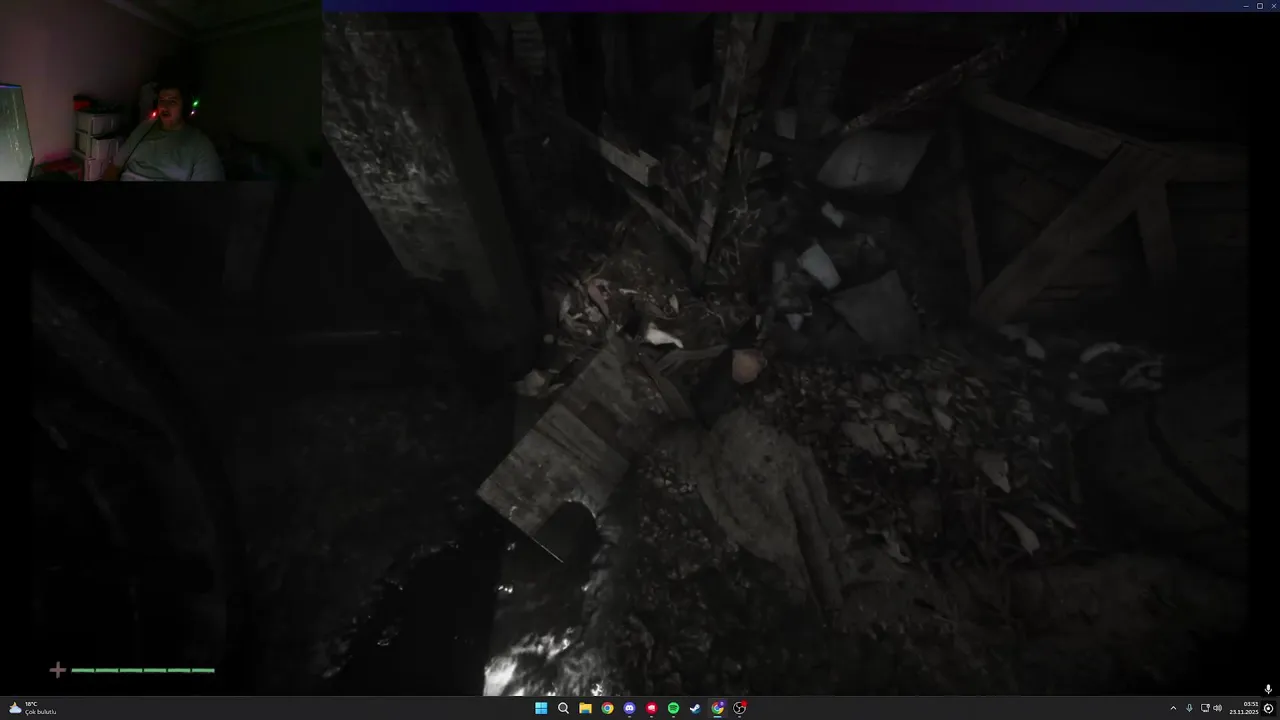
Task: Open weather widget showing 18°C
Action: pos(32,708)
